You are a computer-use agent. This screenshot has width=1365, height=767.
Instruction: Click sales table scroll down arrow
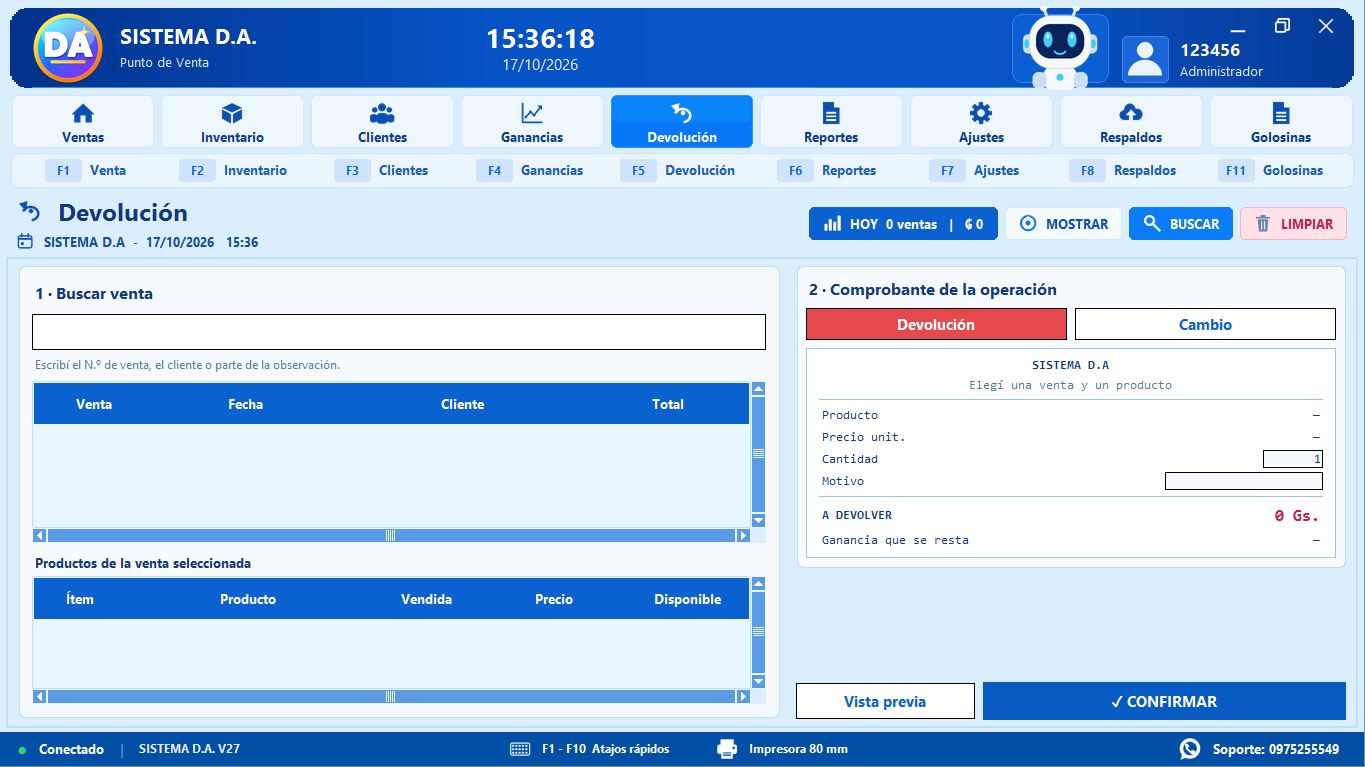pos(758,521)
